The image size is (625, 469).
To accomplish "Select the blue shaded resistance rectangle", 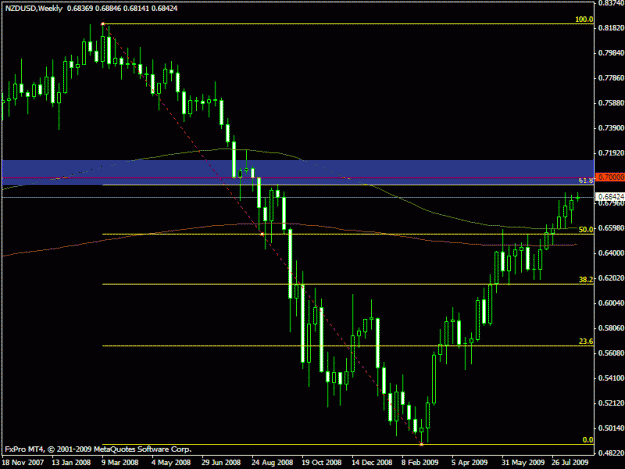I will (298, 172).
